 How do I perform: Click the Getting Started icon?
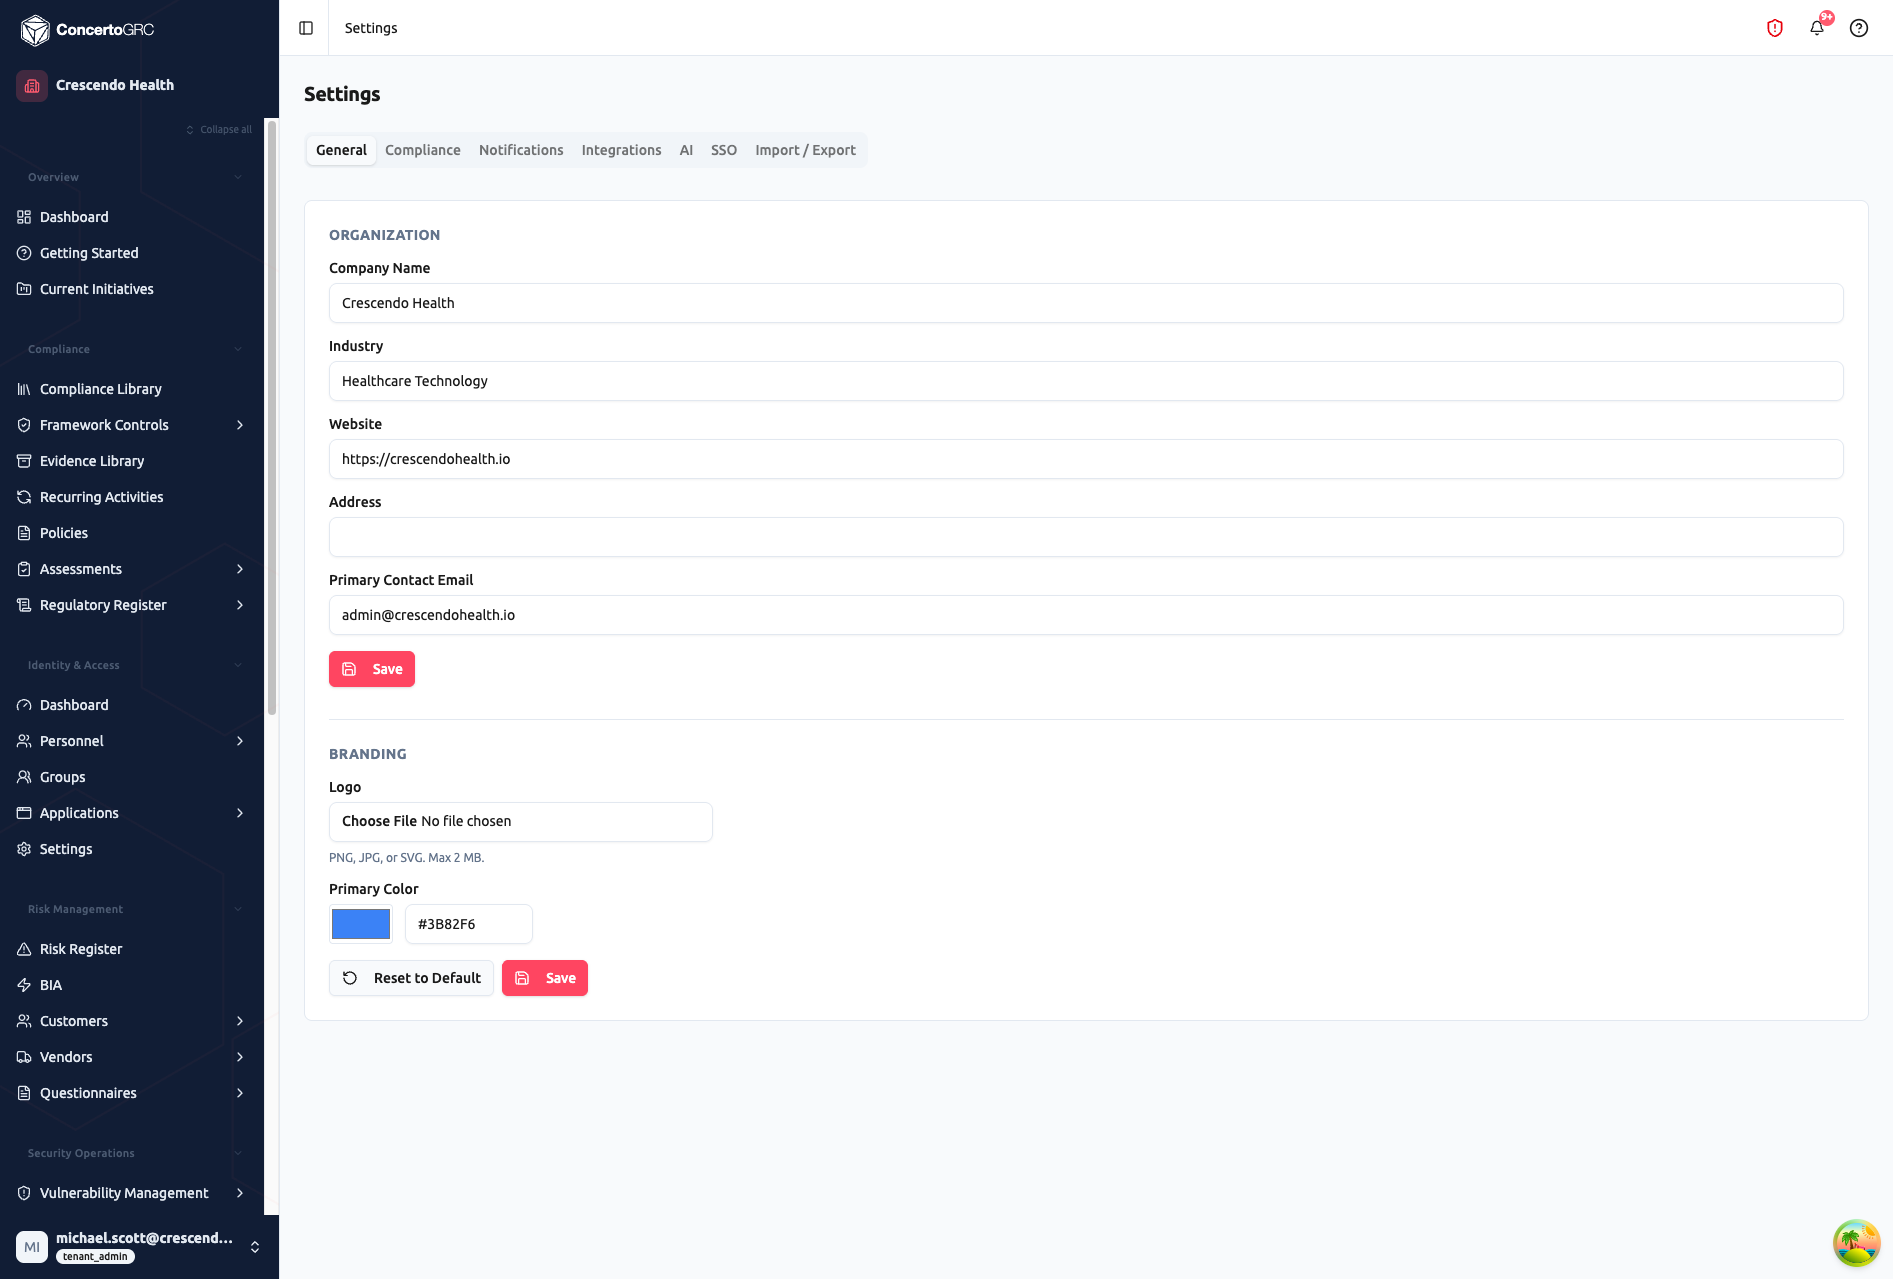pyautogui.click(x=24, y=253)
